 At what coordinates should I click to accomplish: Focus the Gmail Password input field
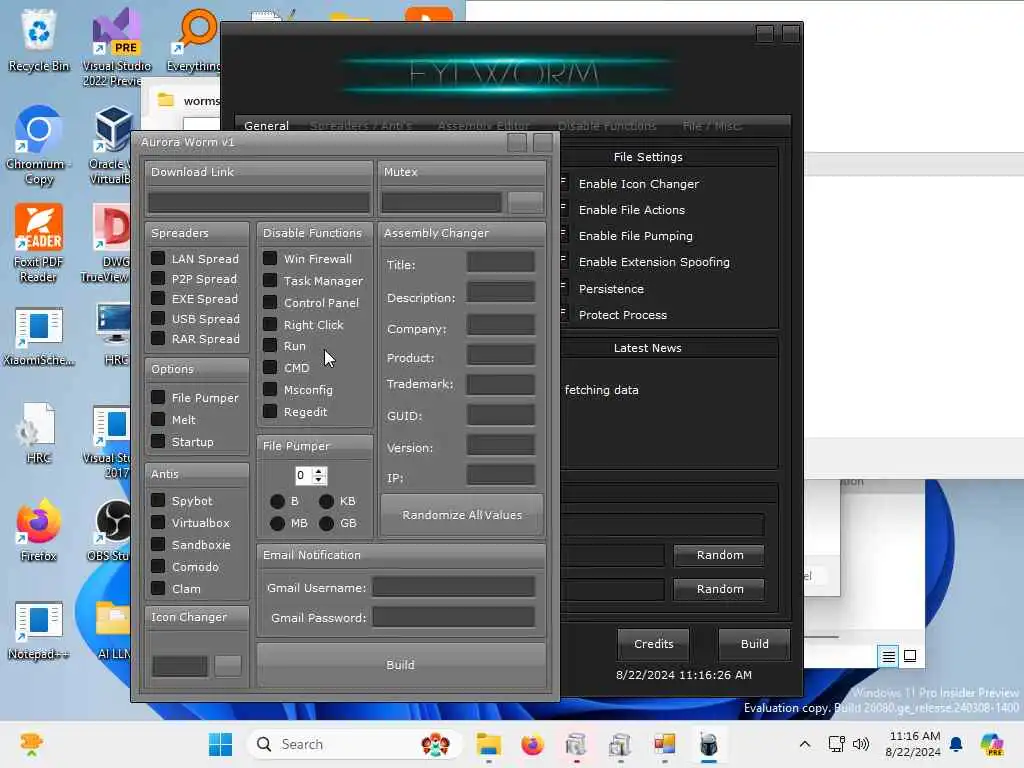pyautogui.click(x=454, y=616)
